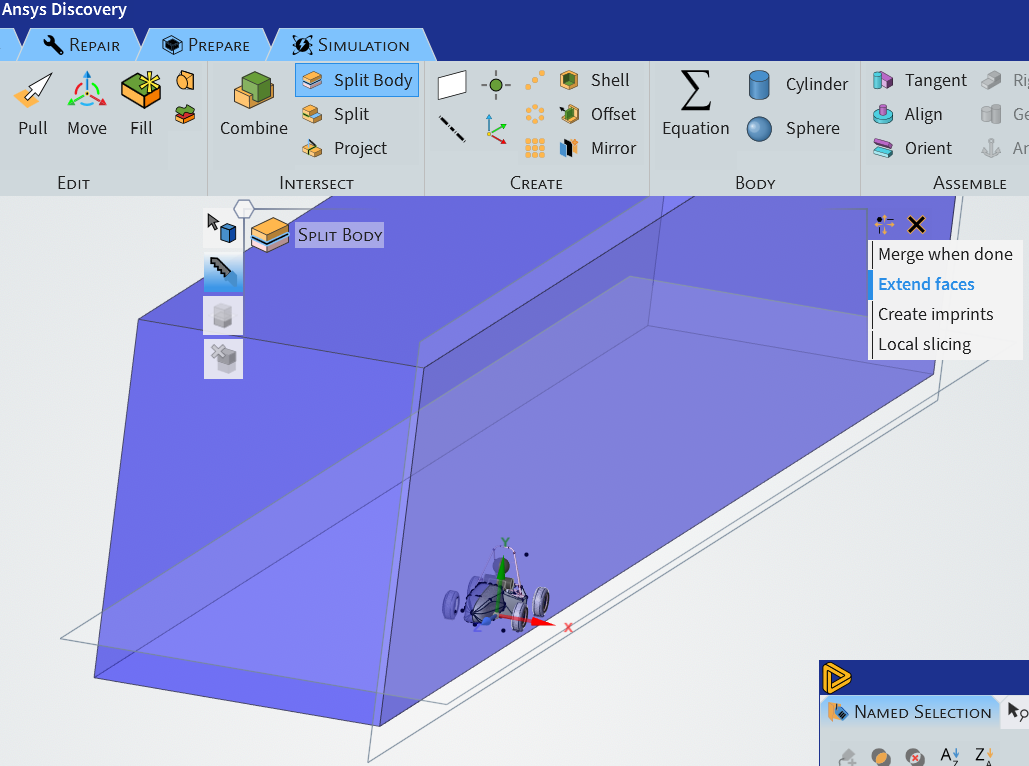Select the Project tool
The height and width of the screenshot is (766, 1029).
point(345,148)
